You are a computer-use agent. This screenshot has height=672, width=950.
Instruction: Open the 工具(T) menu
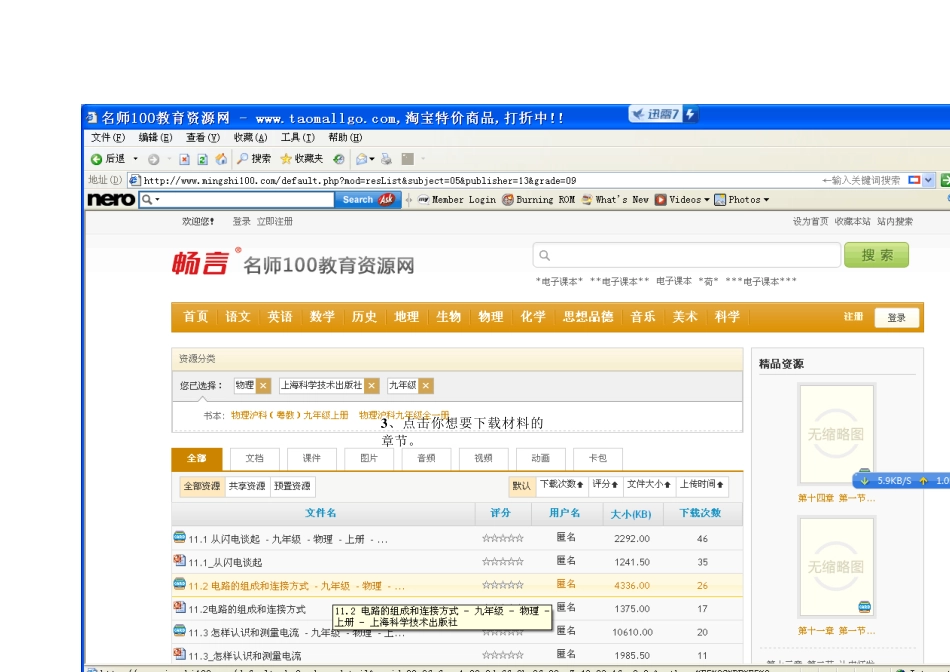click(x=297, y=138)
